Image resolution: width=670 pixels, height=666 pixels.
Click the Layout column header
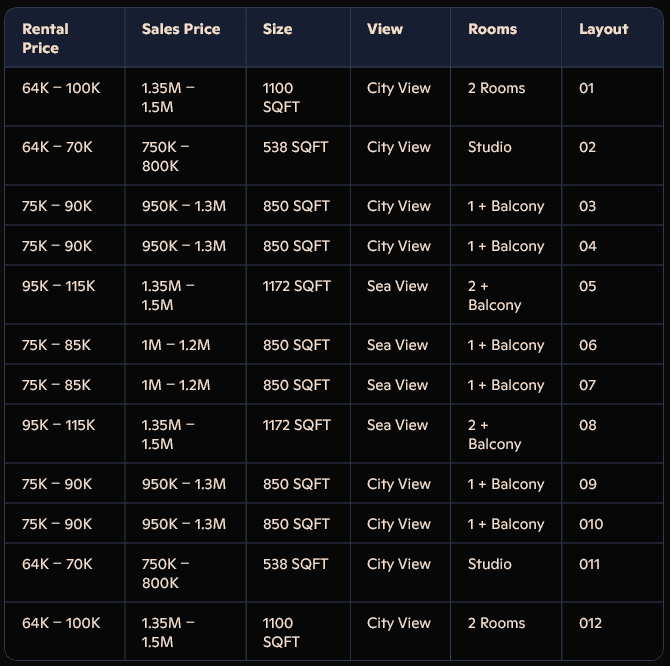click(x=603, y=29)
